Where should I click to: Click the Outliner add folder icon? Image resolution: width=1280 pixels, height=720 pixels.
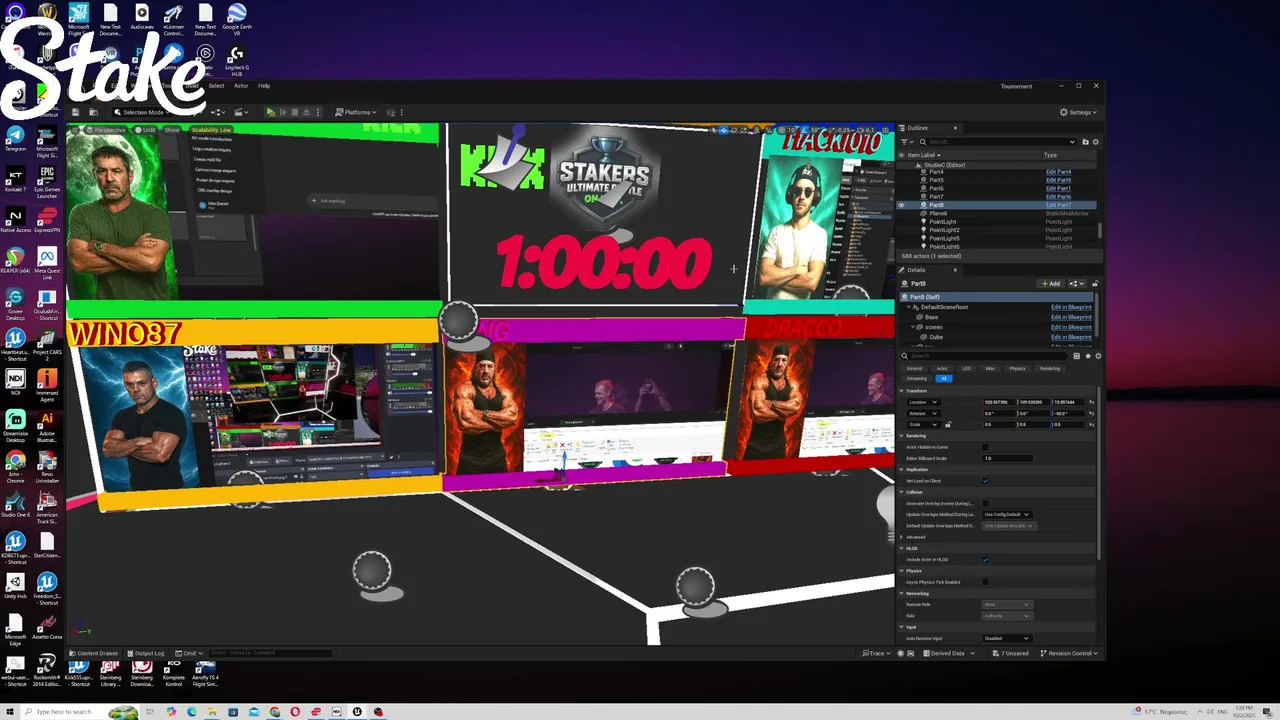[x=1085, y=142]
